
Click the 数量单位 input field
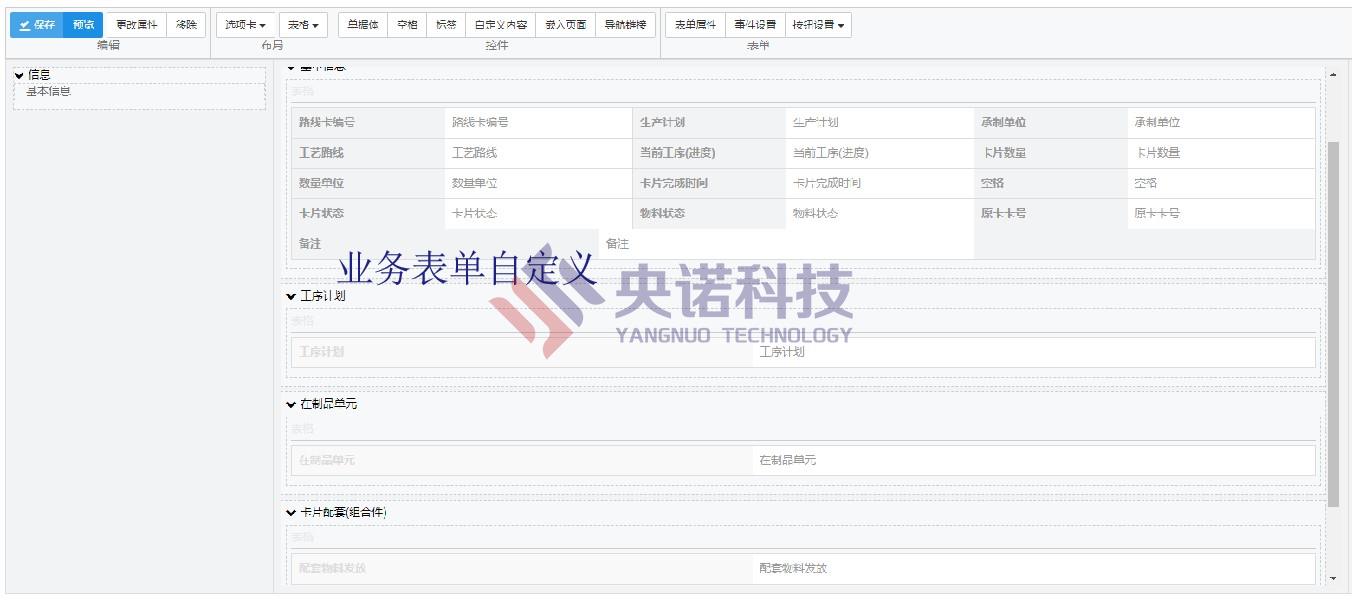(539, 183)
